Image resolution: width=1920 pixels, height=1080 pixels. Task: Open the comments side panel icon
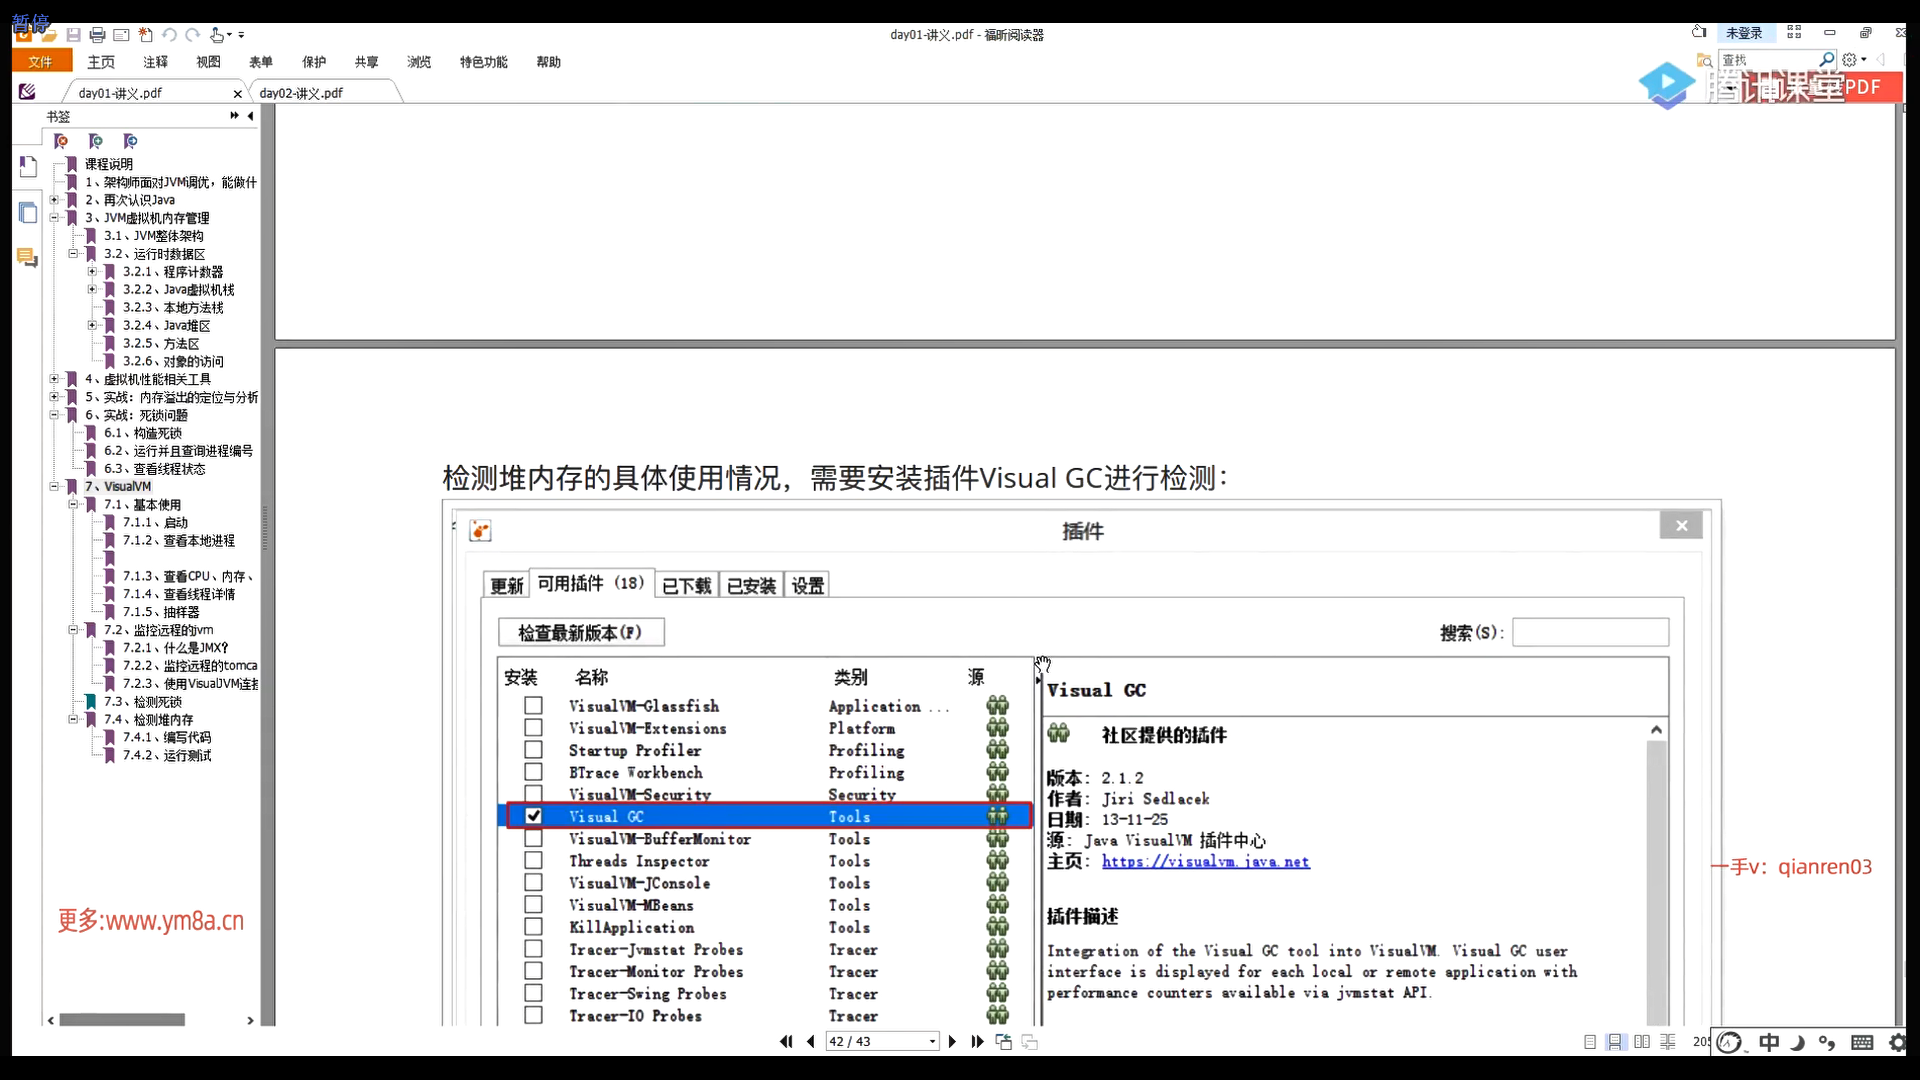28,259
